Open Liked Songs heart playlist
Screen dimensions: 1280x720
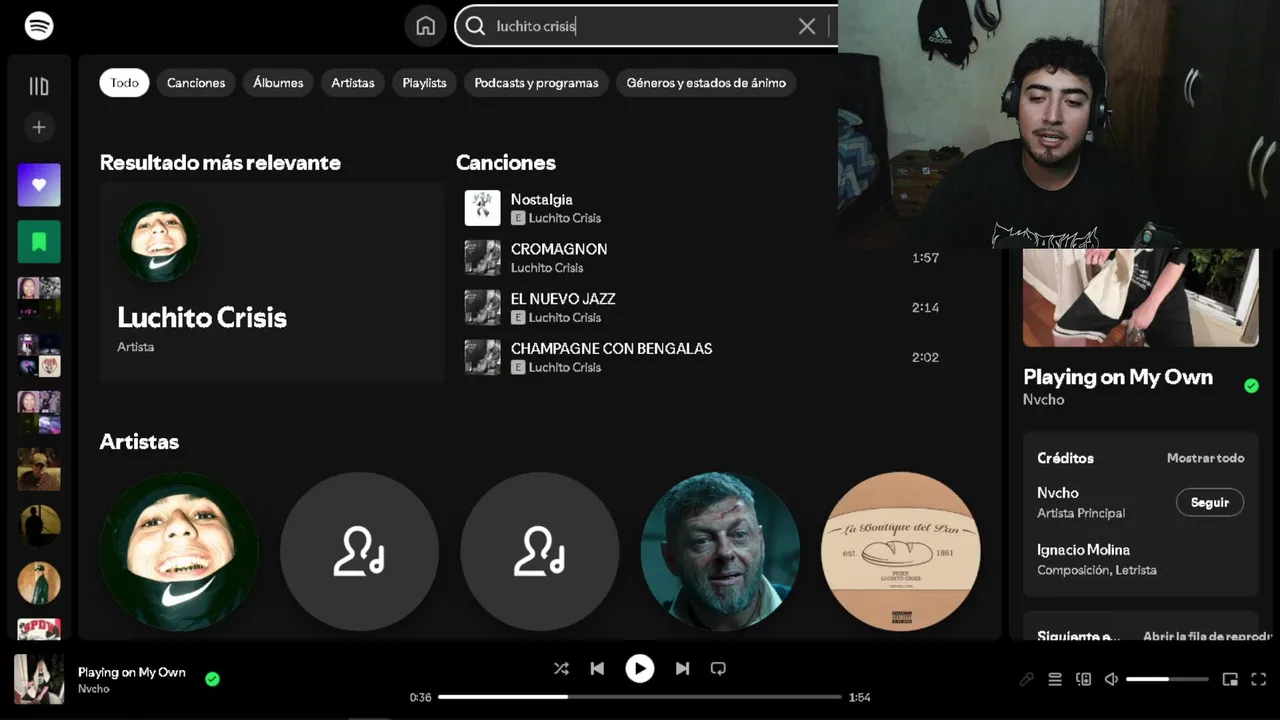point(39,185)
